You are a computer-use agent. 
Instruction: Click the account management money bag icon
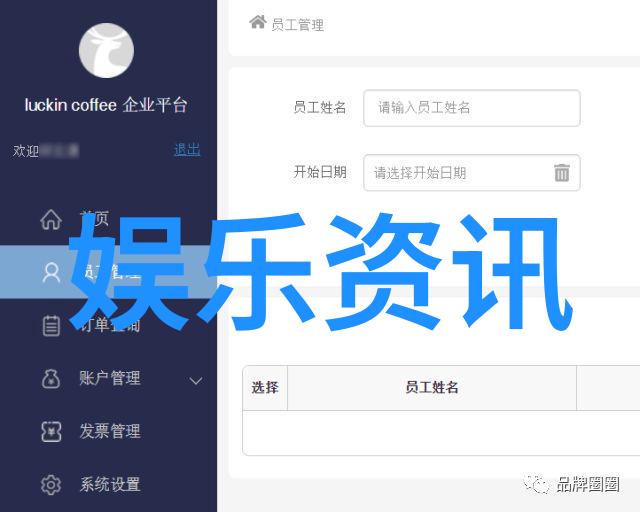click(x=51, y=378)
